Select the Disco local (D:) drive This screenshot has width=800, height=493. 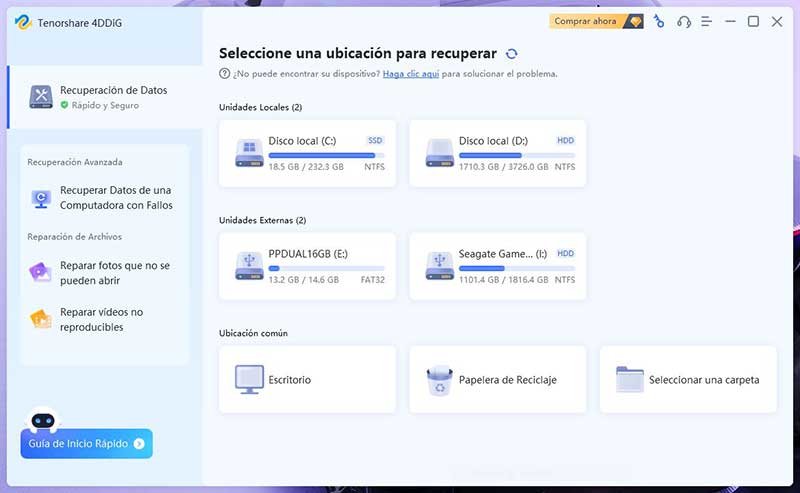coord(497,154)
